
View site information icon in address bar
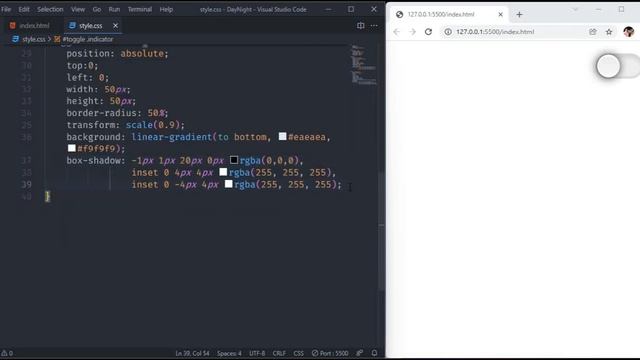click(x=448, y=32)
